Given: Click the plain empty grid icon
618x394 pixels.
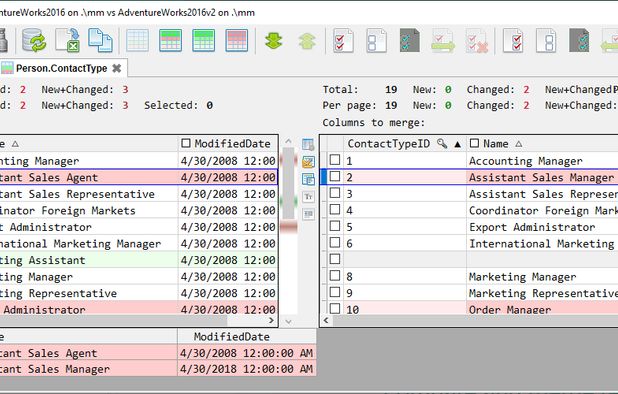Looking at the screenshot, I should tap(138, 41).
